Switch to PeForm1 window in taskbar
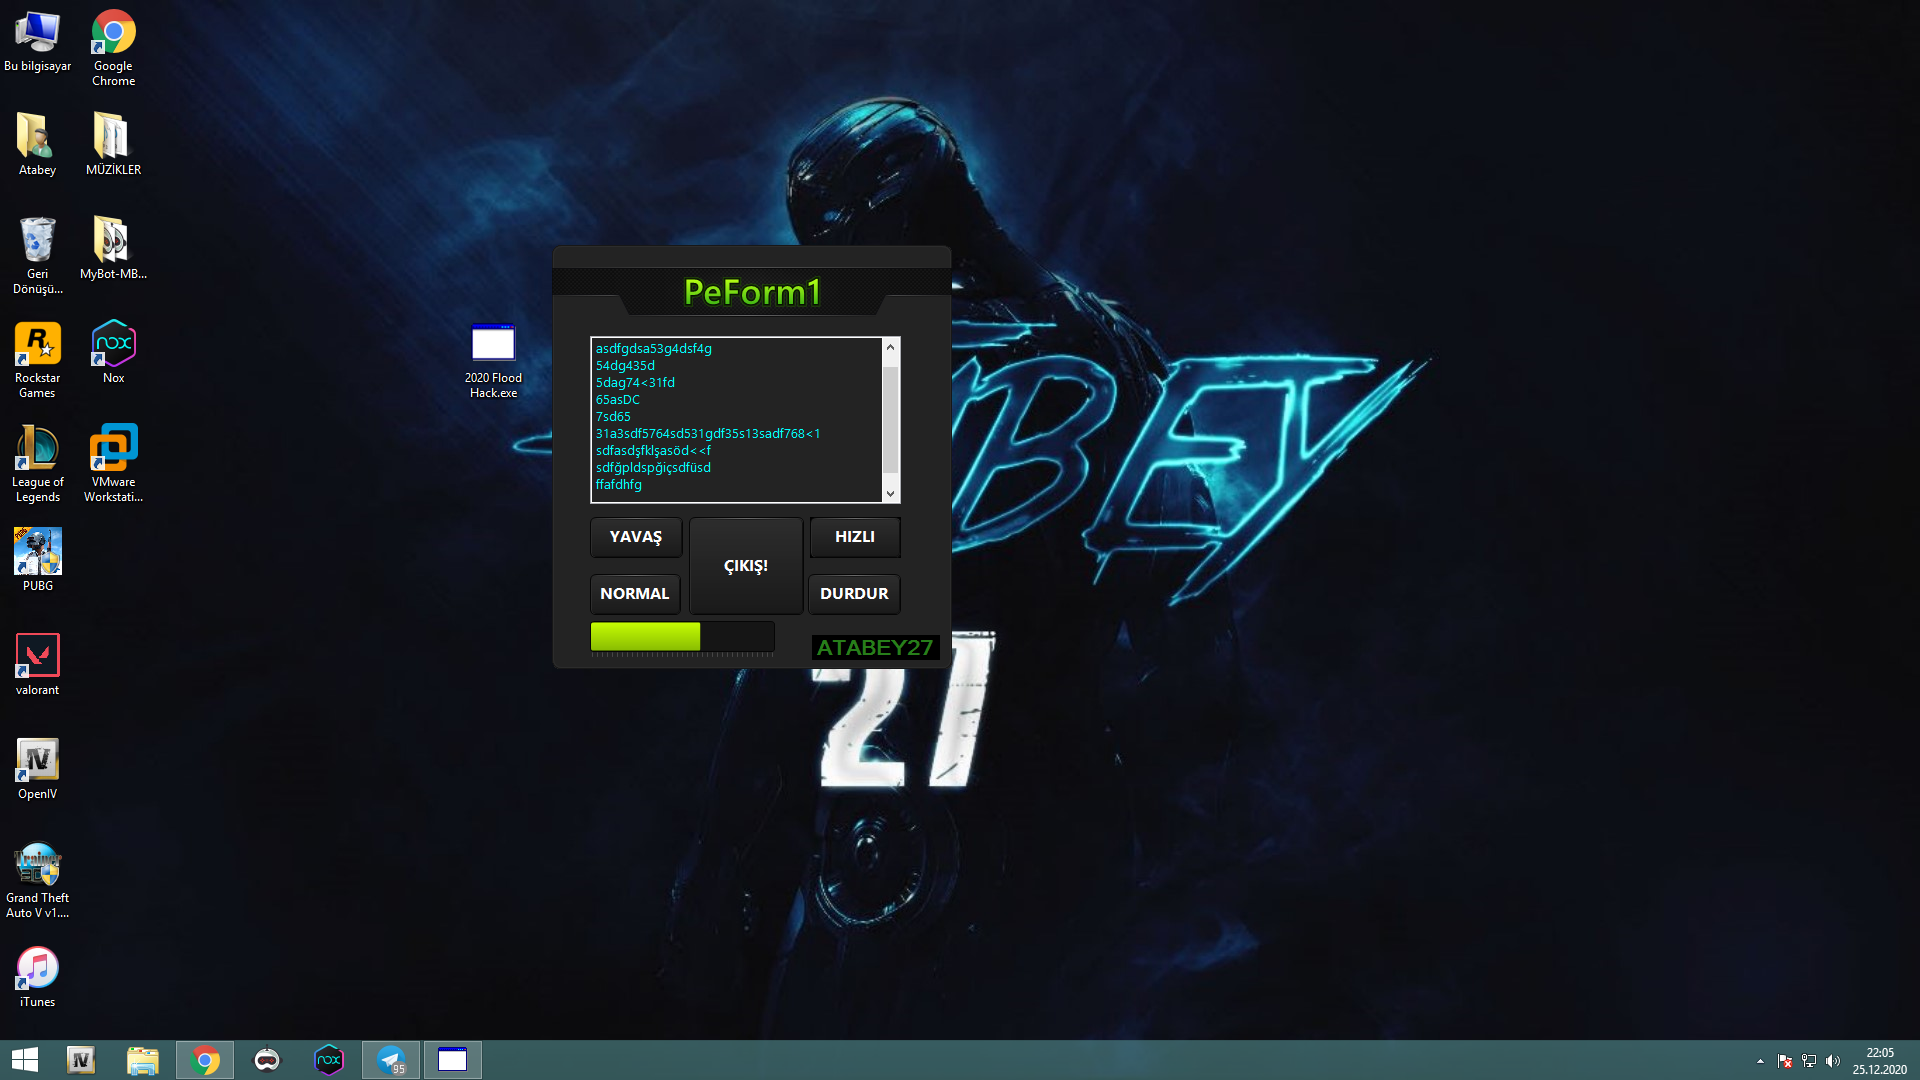Viewport: 1920px width, 1080px height. pos(453,1060)
